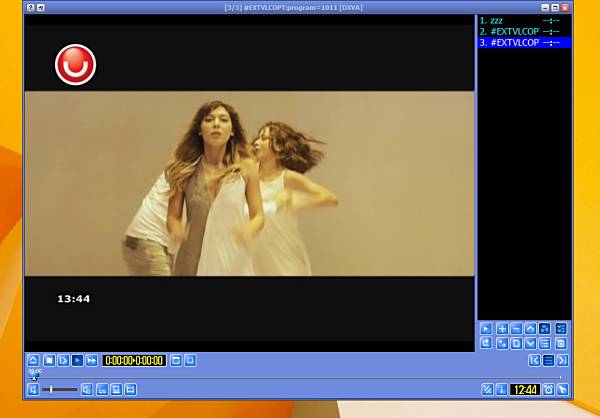Add a file to the playlist with plus
Viewport: 600px width, 418px height.
(502, 328)
